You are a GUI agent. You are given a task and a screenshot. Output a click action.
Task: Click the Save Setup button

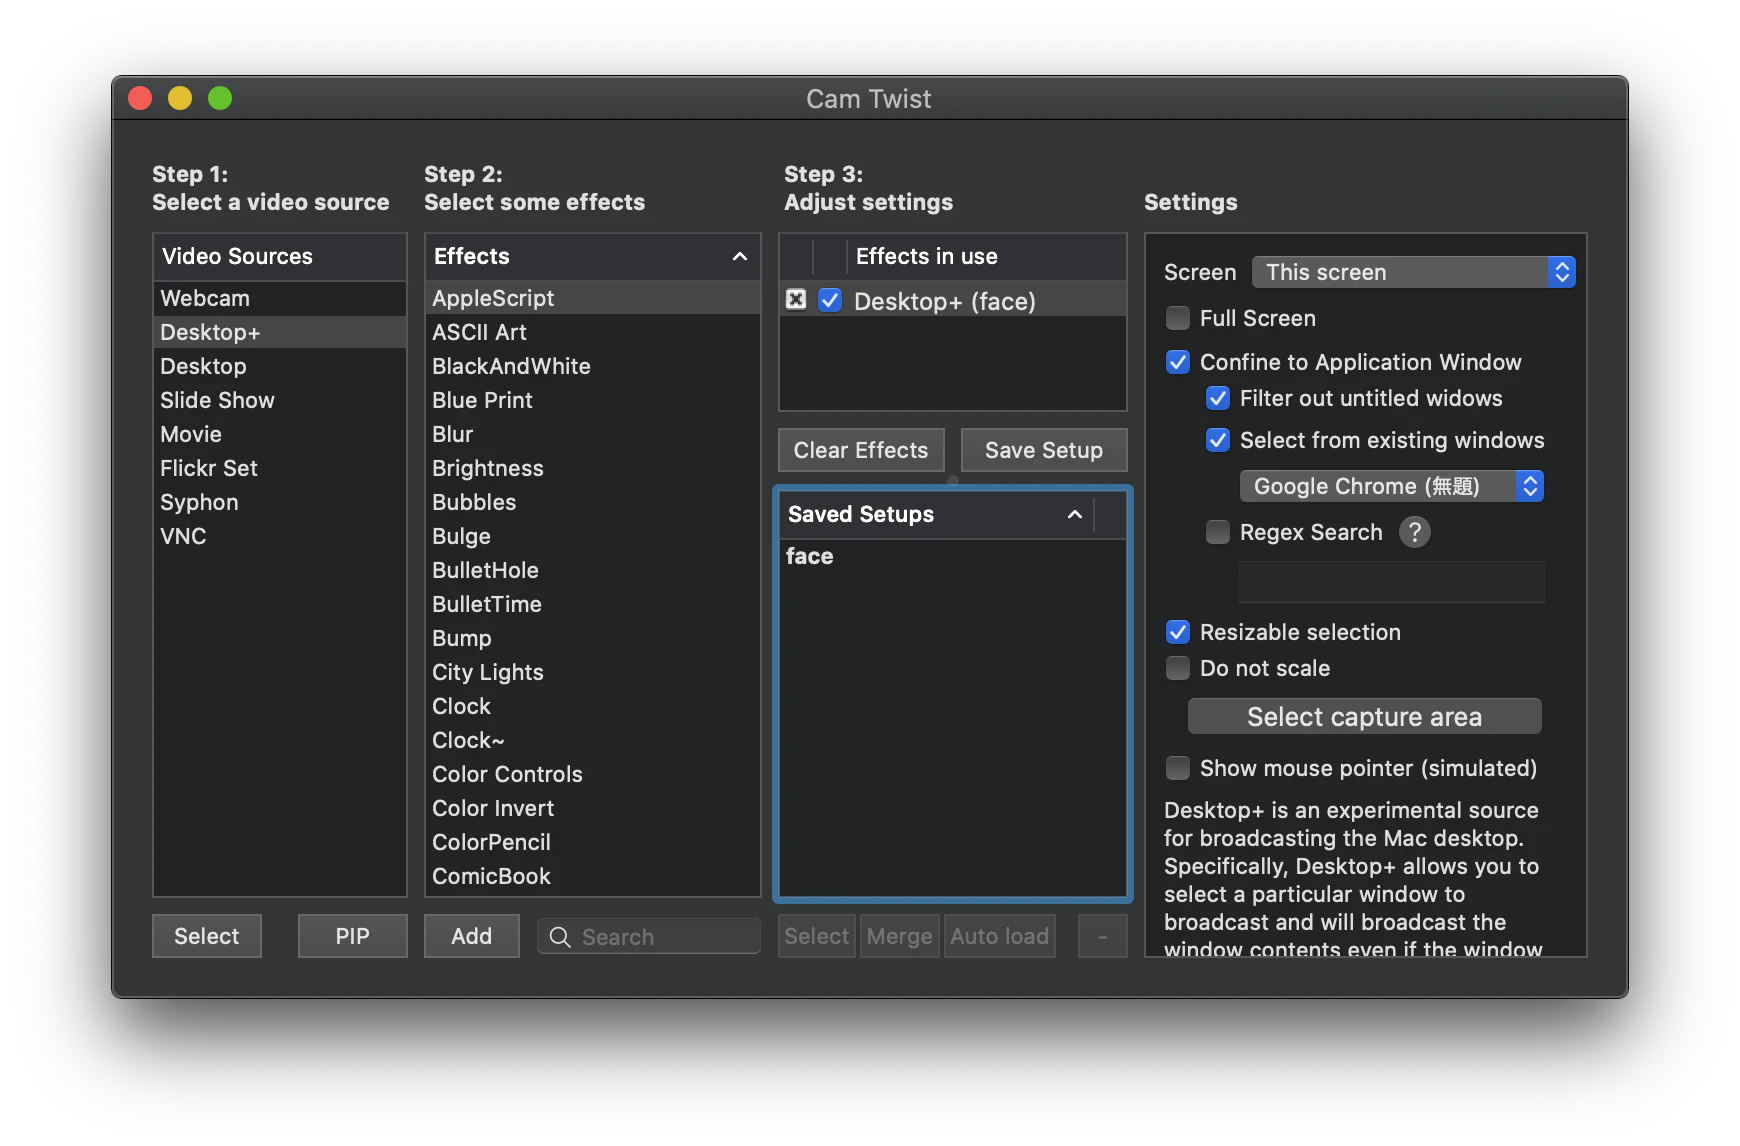pos(1044,450)
